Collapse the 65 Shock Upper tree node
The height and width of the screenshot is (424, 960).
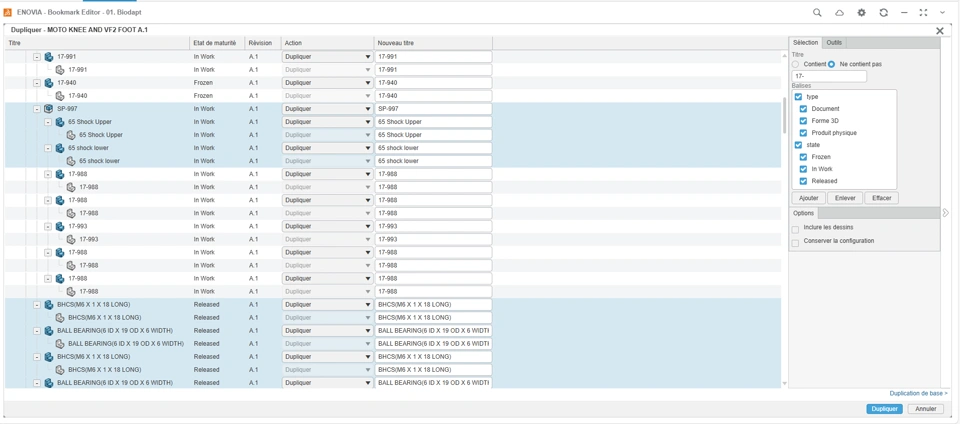click(x=48, y=122)
